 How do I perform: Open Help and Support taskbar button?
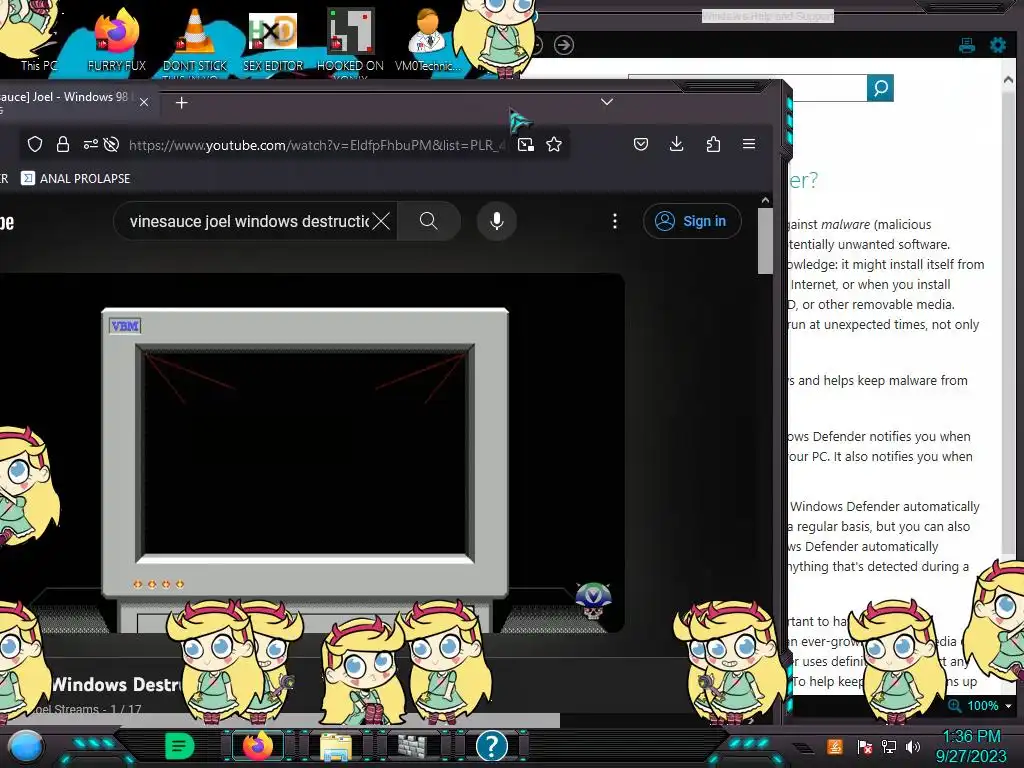[x=492, y=746]
